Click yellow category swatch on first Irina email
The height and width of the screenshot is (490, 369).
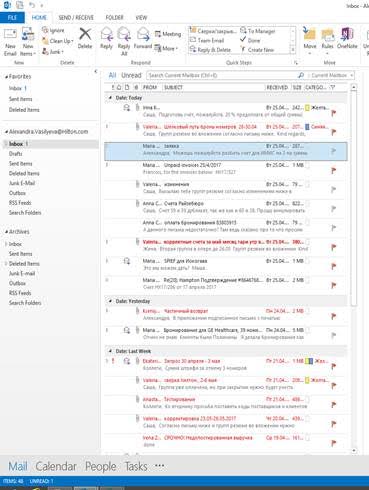pyautogui.click(x=307, y=108)
